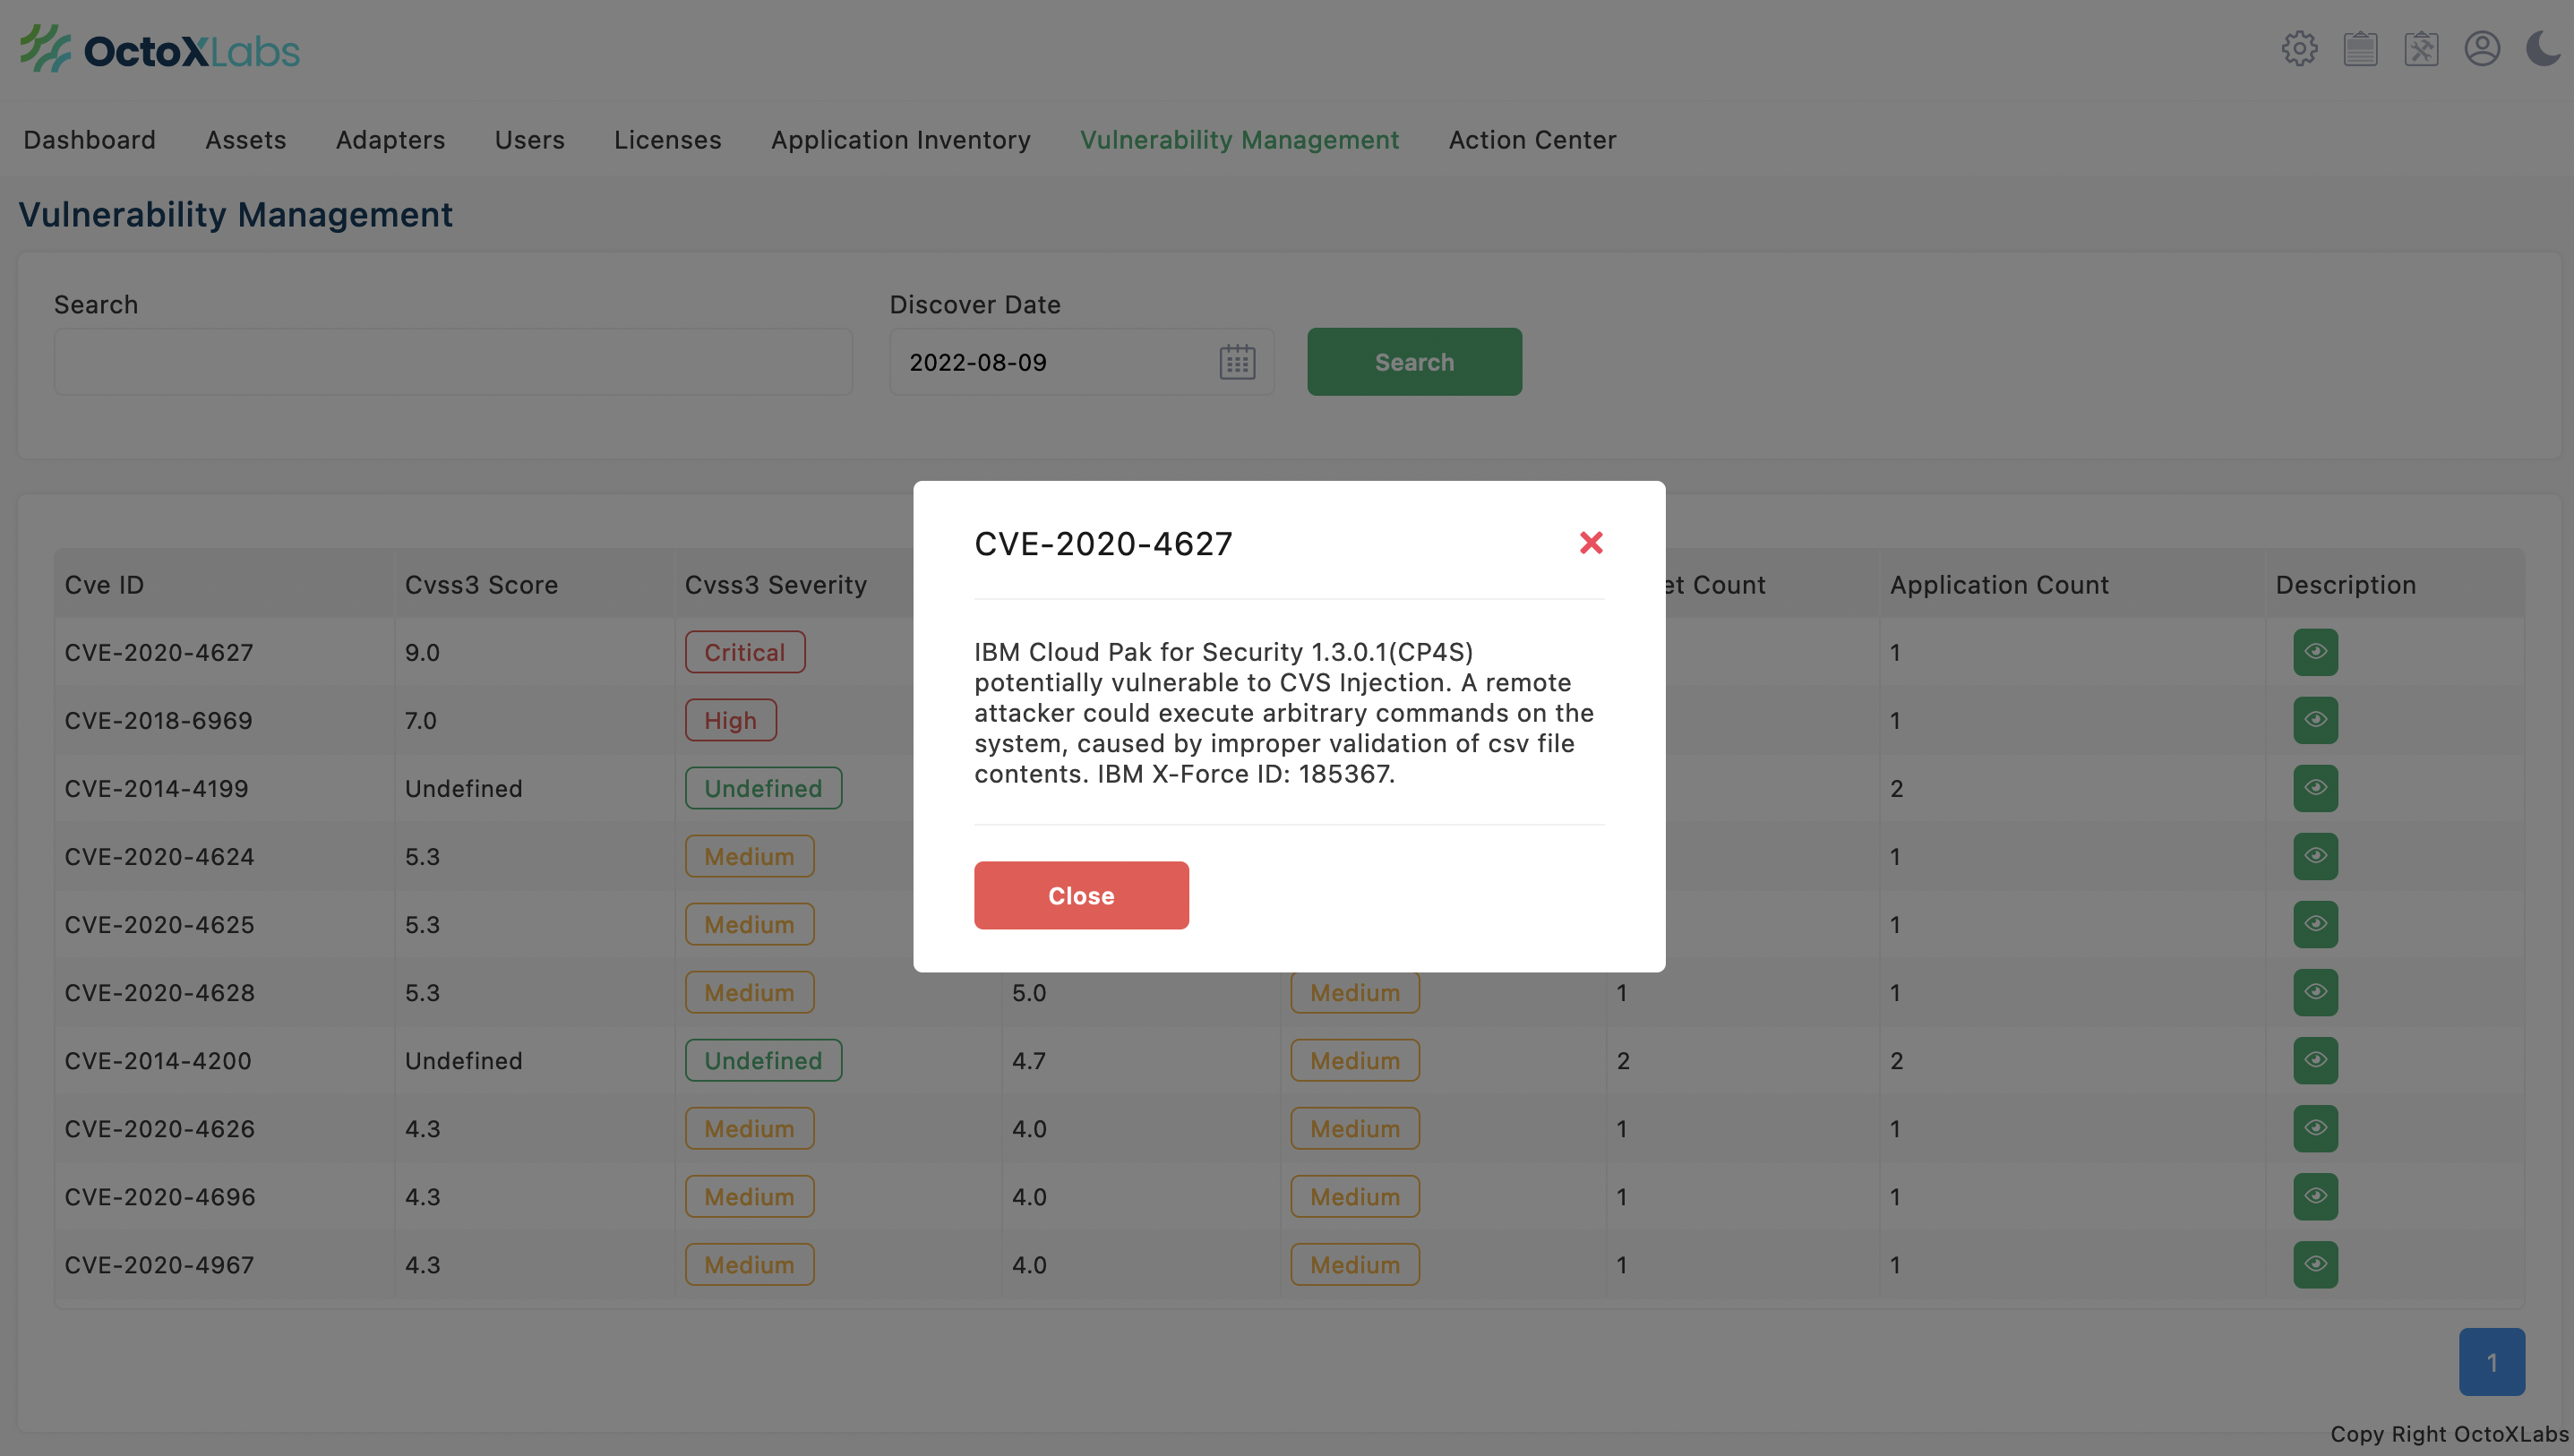Screen dimensions: 2574x1456
Task: Toggle dark mode moon icon
Action: tap(2543, 48)
